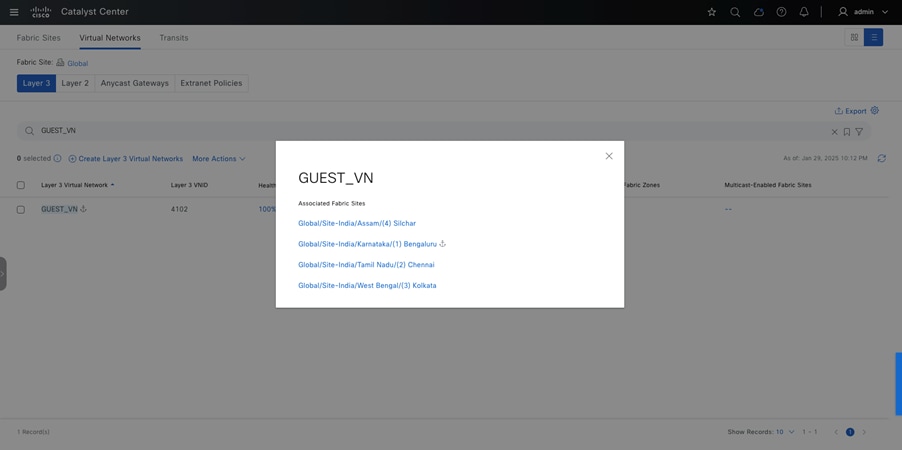The image size is (902, 450).
Task: Click the blue tab on right edge
Action: coord(899,384)
